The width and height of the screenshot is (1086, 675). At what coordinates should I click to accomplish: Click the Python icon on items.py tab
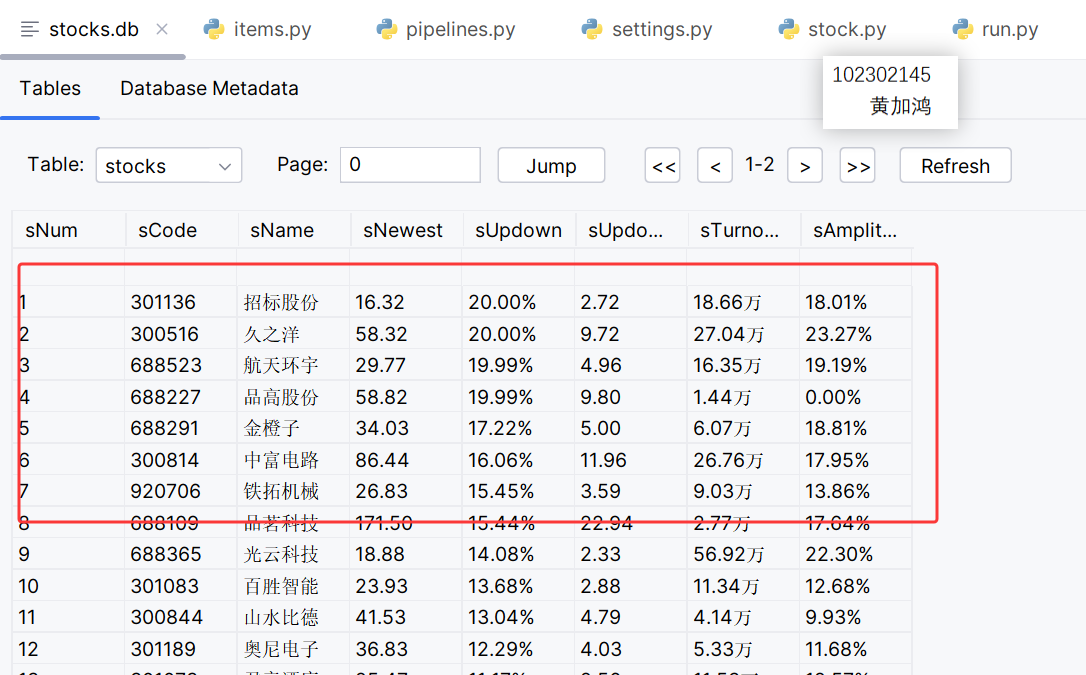click(214, 29)
